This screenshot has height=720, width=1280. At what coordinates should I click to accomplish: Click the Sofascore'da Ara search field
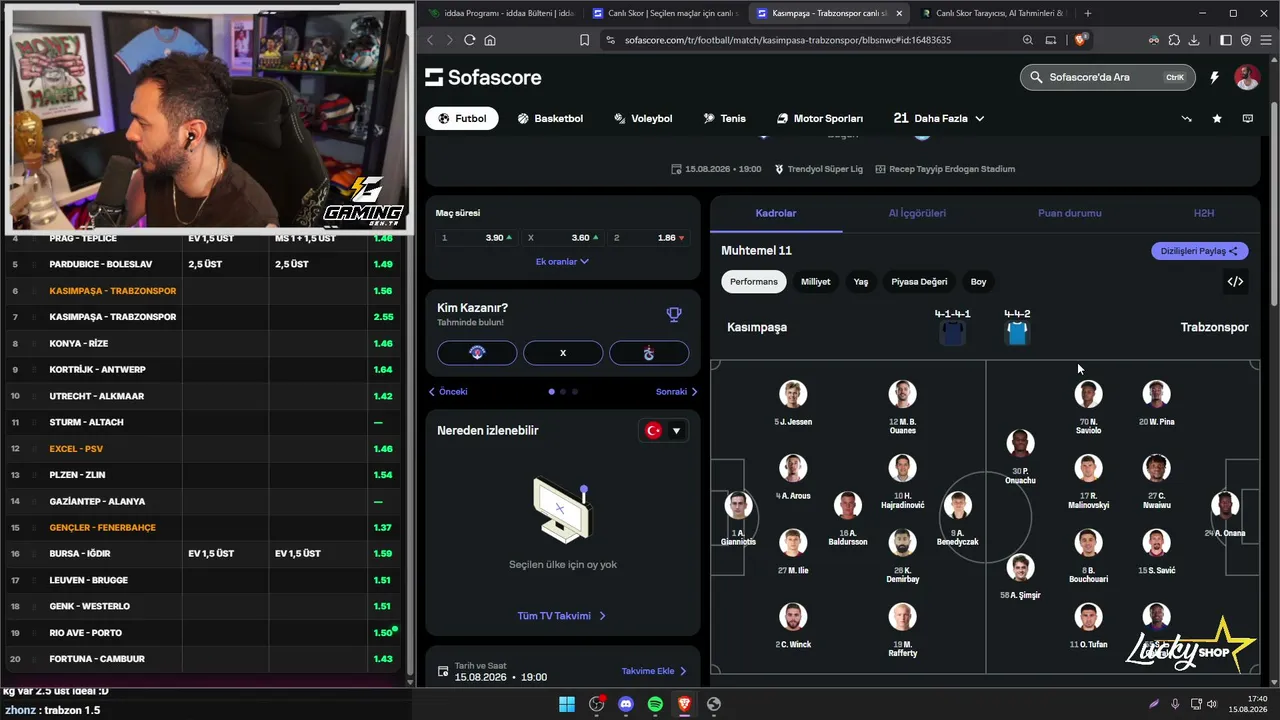click(1107, 77)
